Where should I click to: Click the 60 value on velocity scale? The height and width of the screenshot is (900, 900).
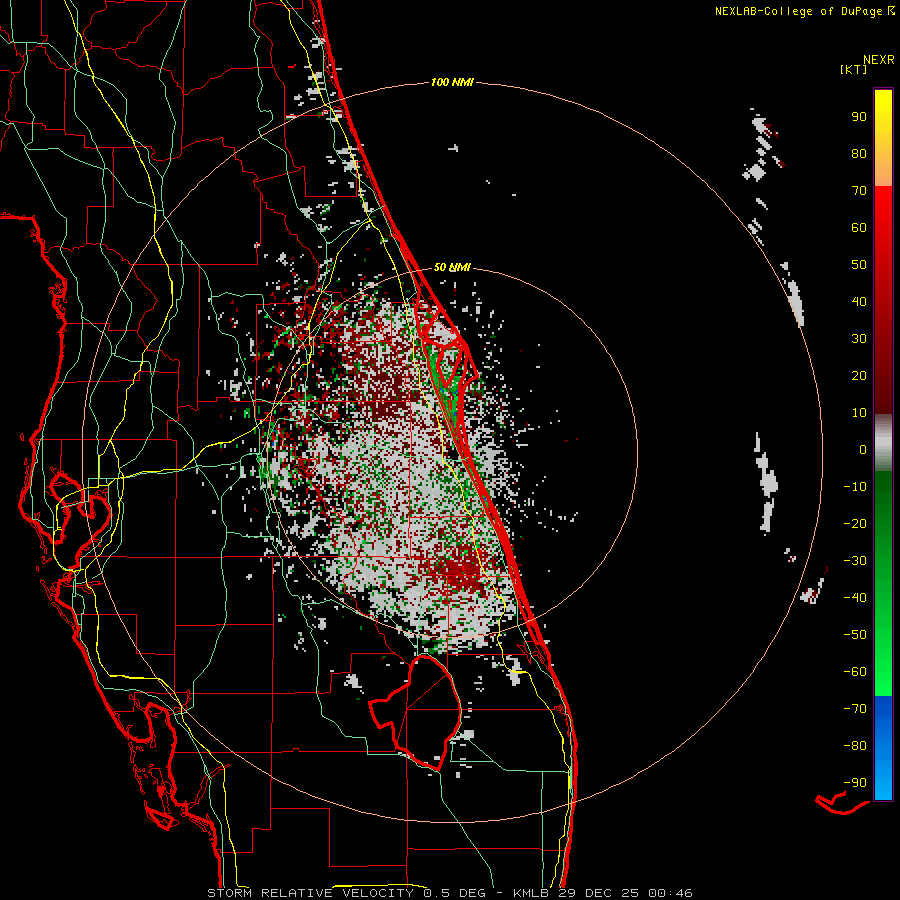859,228
